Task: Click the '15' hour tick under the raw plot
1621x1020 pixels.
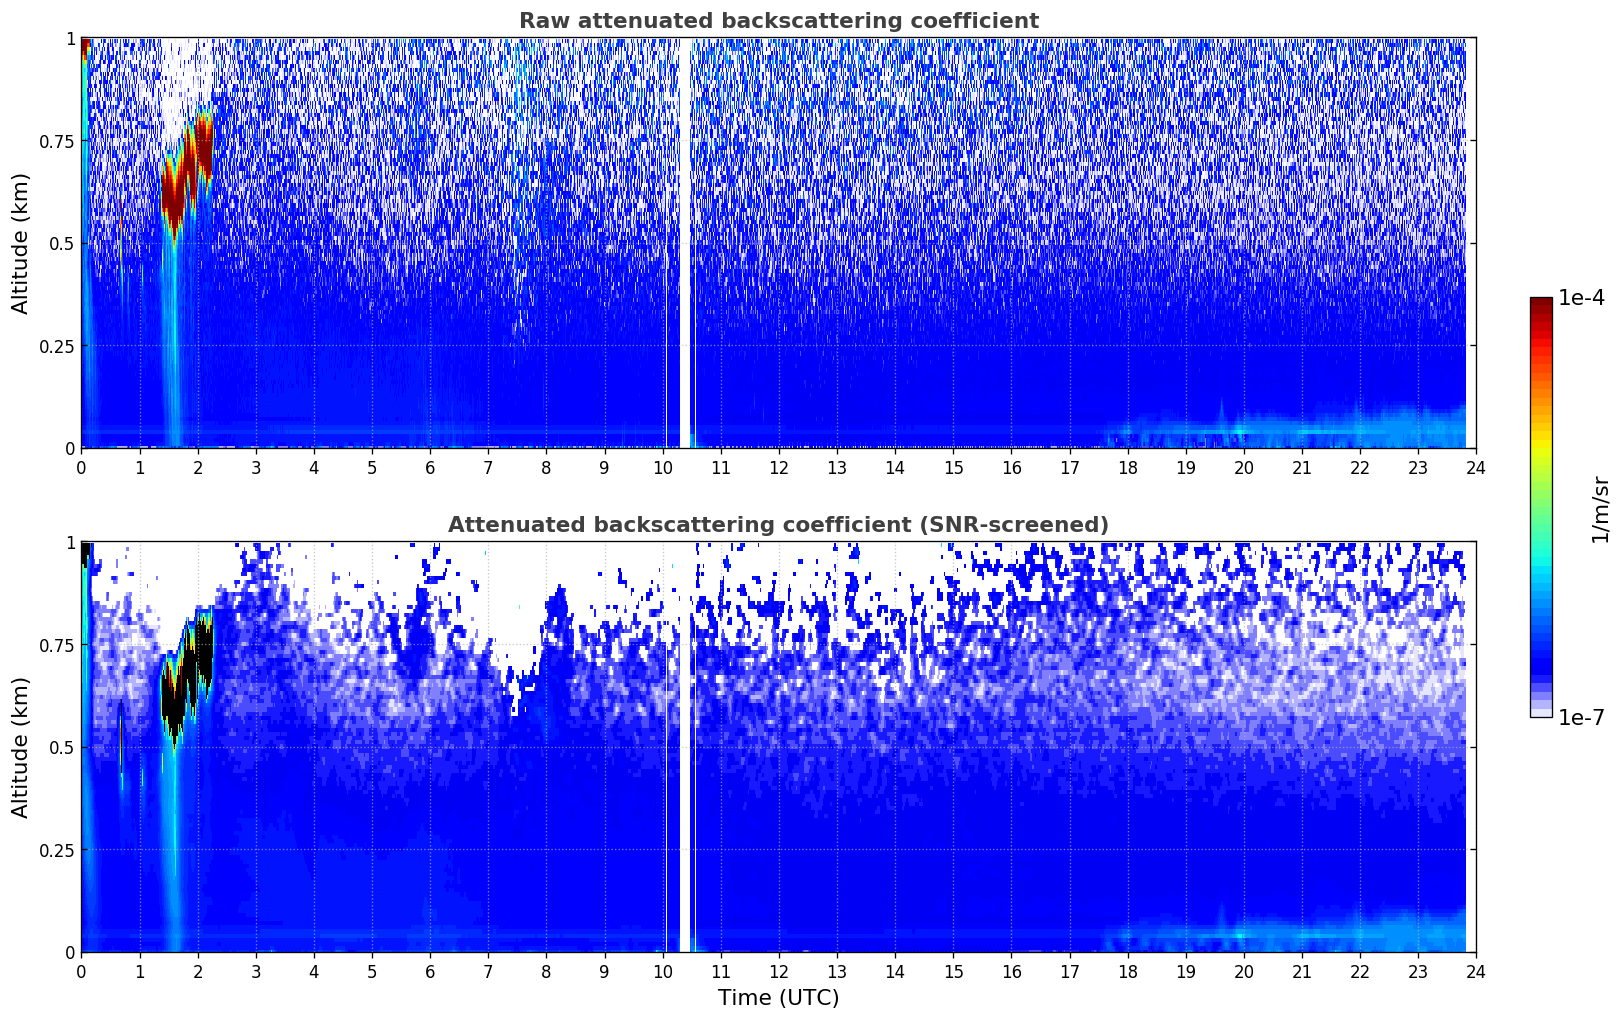Action: (x=953, y=467)
